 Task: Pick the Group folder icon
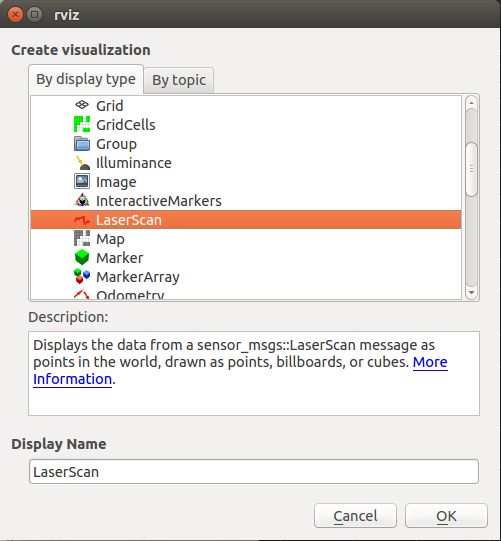click(x=82, y=144)
